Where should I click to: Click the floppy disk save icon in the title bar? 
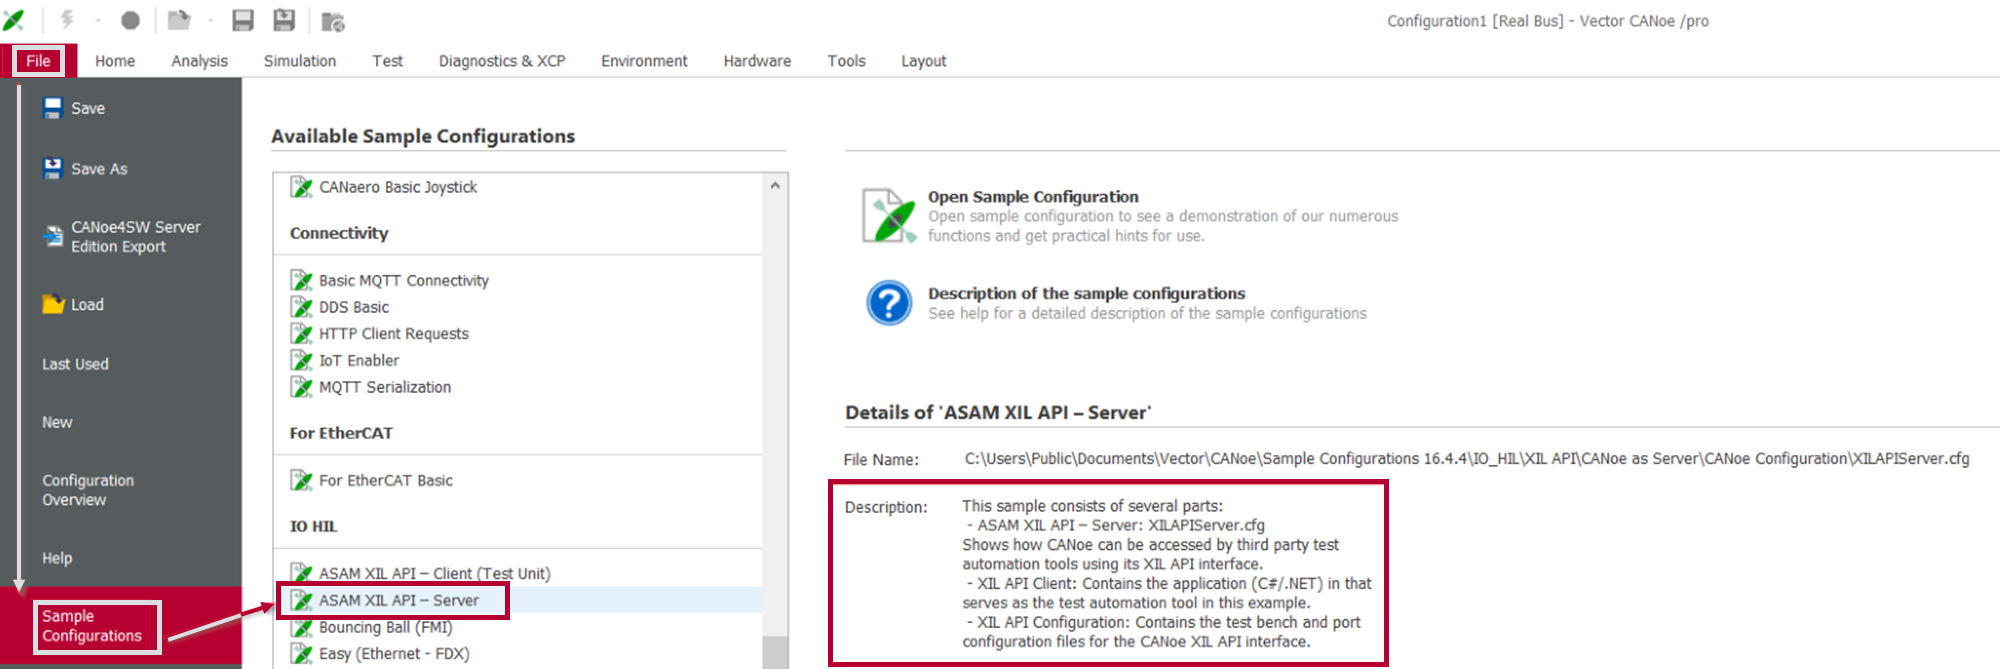(243, 20)
